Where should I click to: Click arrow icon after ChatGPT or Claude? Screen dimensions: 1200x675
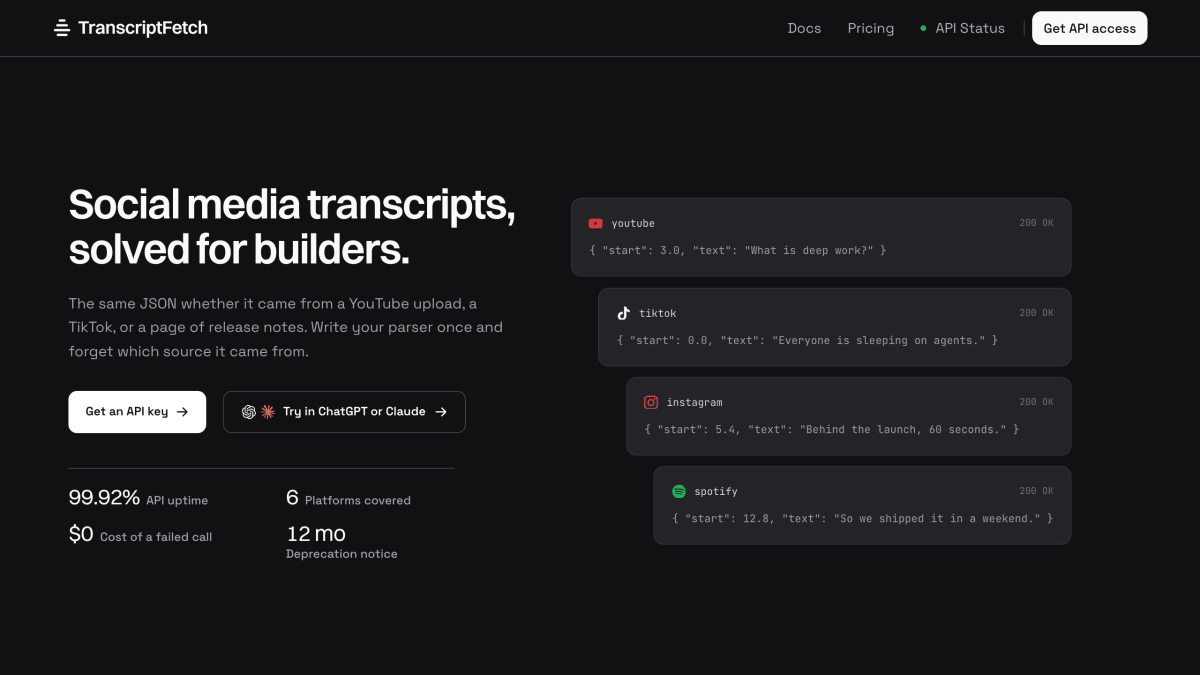click(x=441, y=412)
